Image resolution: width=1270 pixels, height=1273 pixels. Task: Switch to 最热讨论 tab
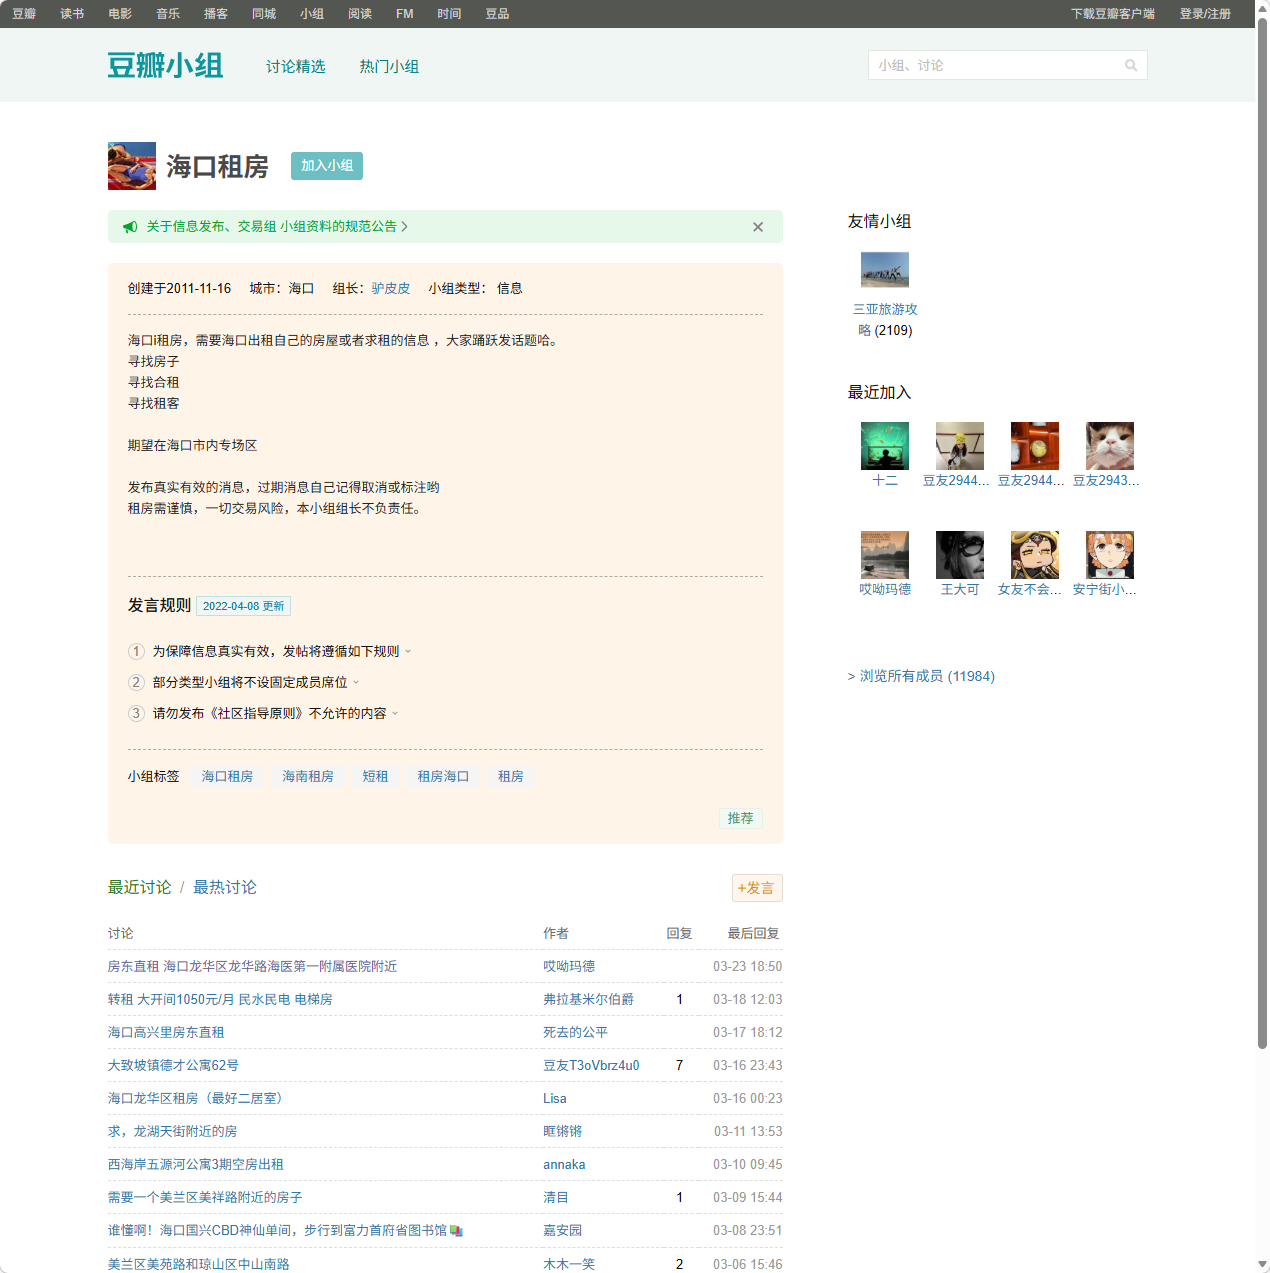225,888
